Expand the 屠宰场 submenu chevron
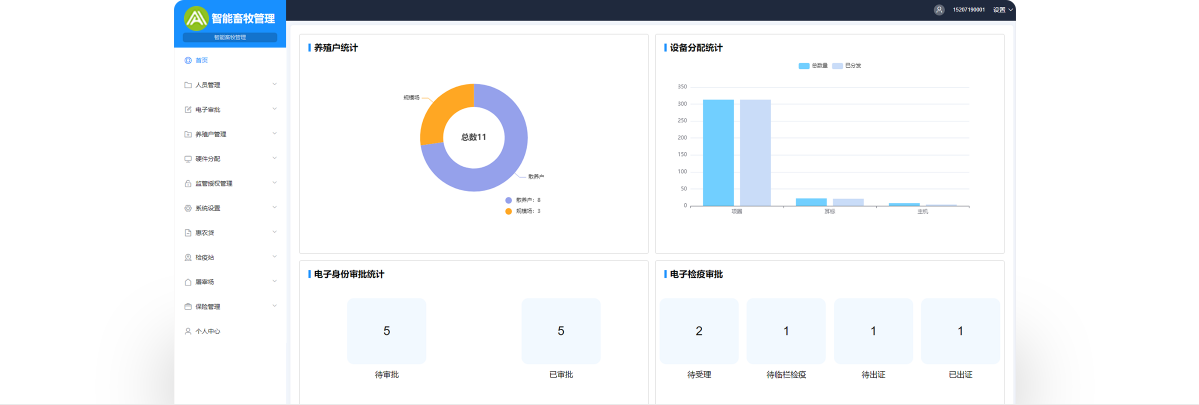Screen dimensions: 1199x405 [x=274, y=282]
